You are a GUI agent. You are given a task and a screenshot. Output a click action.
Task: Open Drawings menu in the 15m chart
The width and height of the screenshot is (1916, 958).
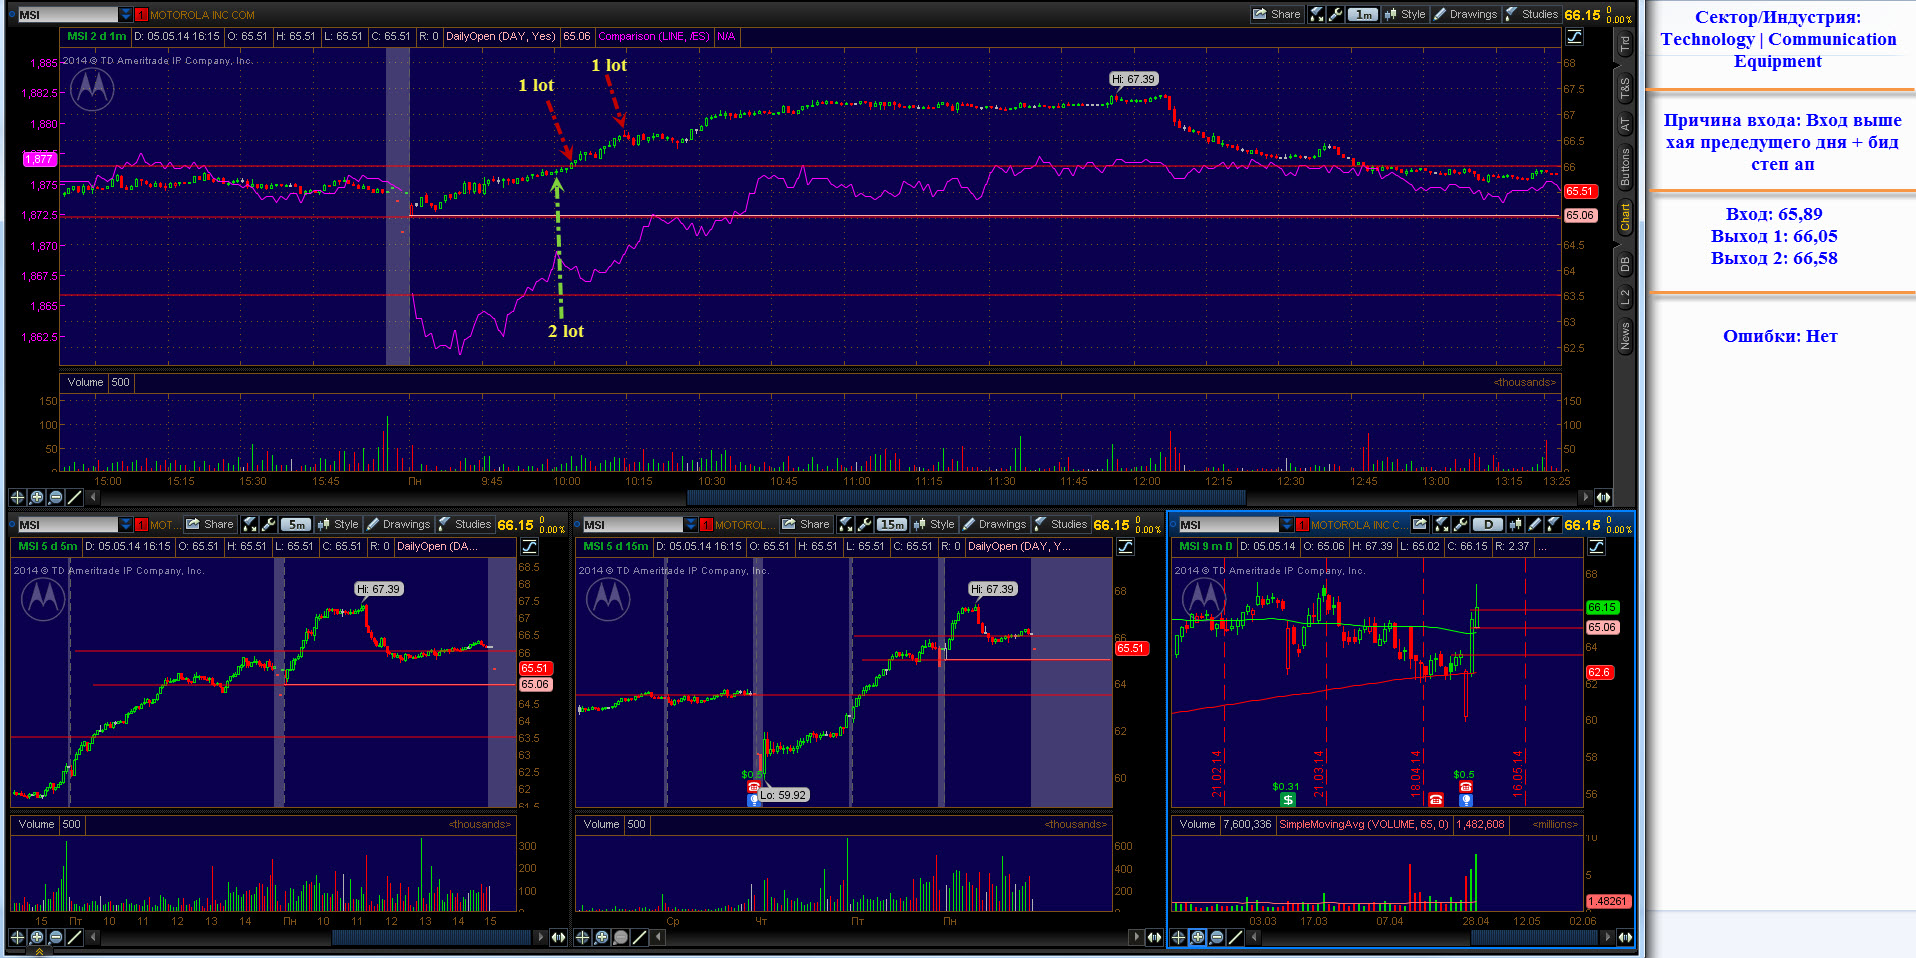(994, 524)
